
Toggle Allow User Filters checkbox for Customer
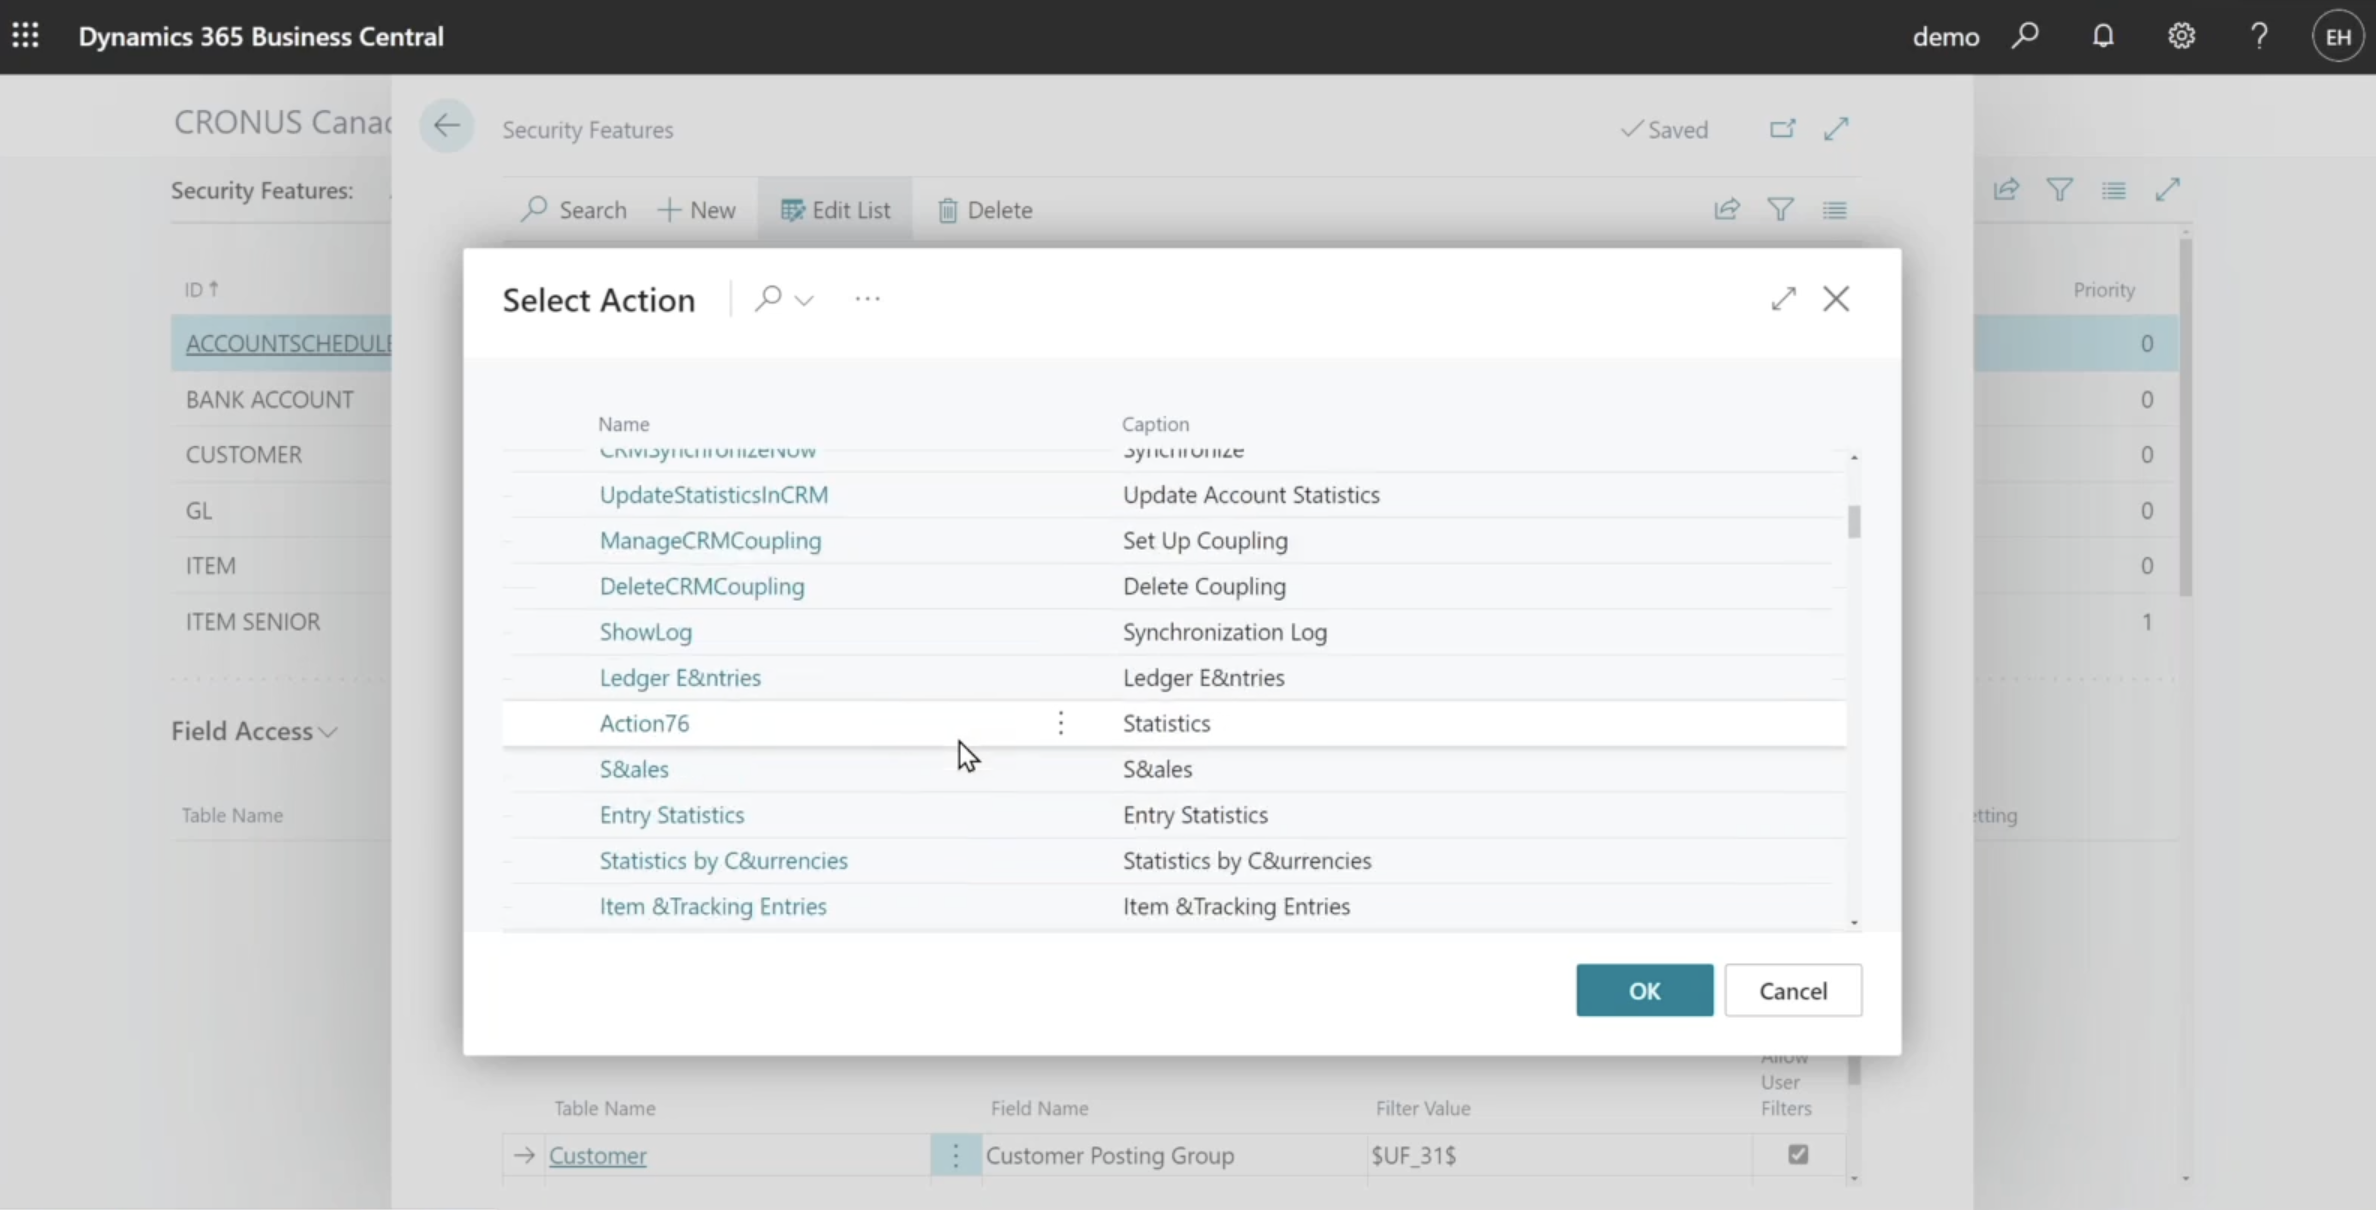click(x=1798, y=1154)
